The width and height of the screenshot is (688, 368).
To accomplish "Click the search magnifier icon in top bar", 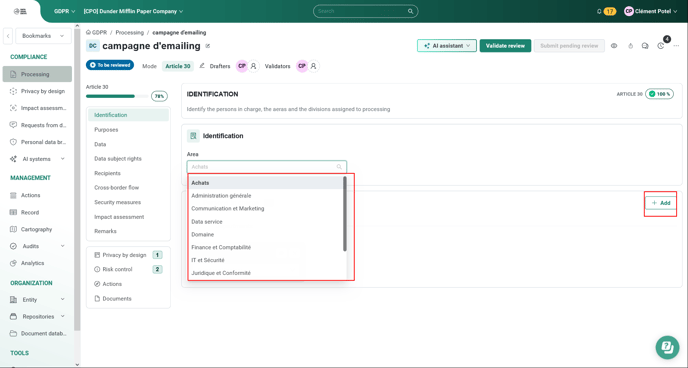I will (411, 11).
